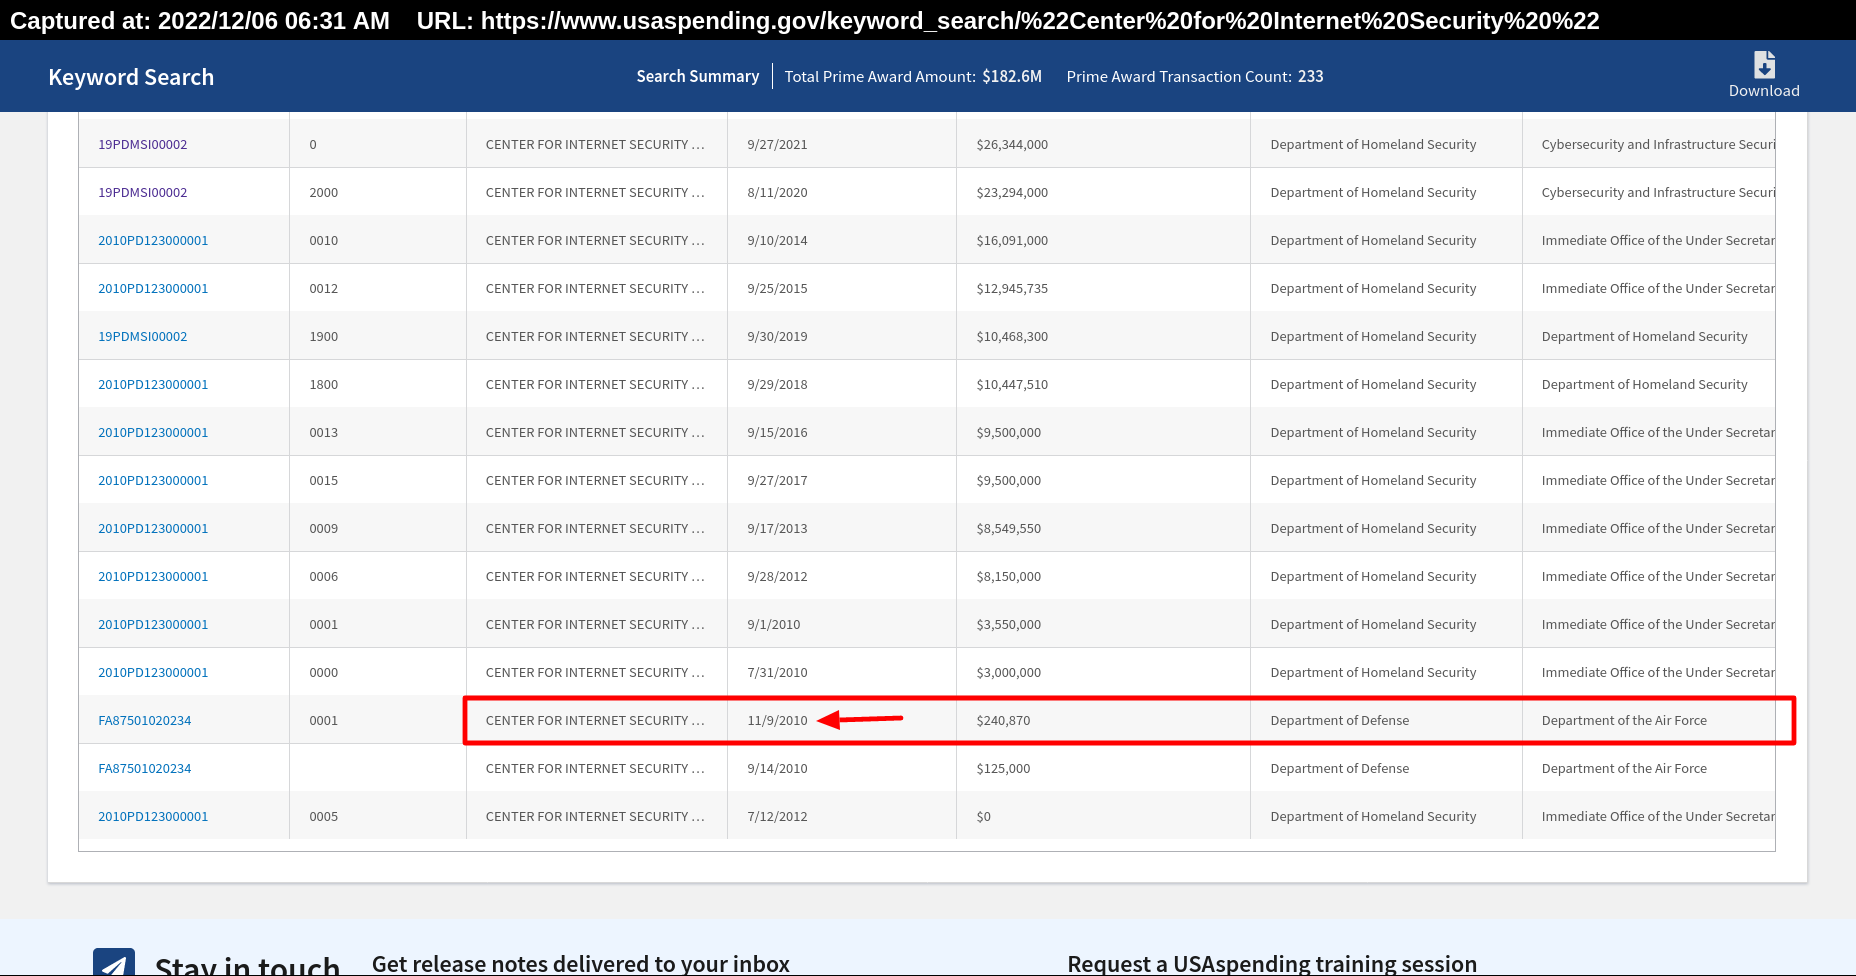Click the 9/25/2015 action date cell
Viewport: 1856px width, 976px height.
(842, 288)
